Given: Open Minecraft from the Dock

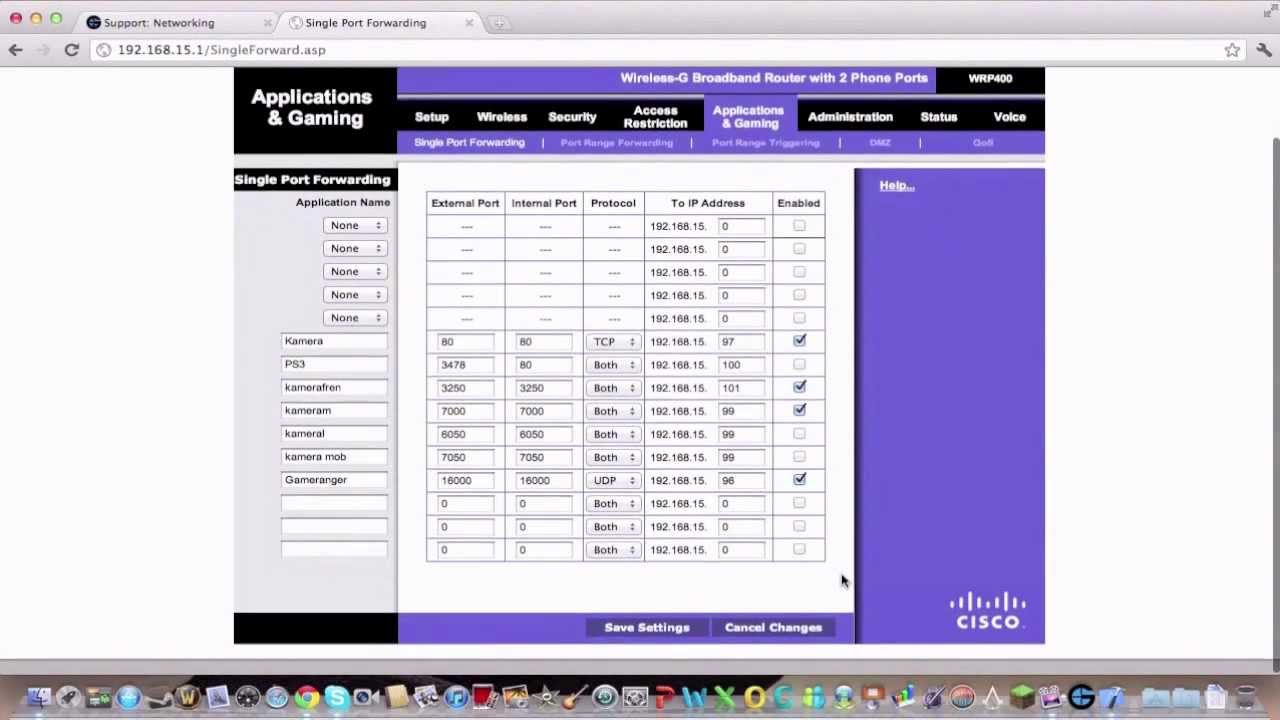Looking at the screenshot, I should coord(1022,697).
